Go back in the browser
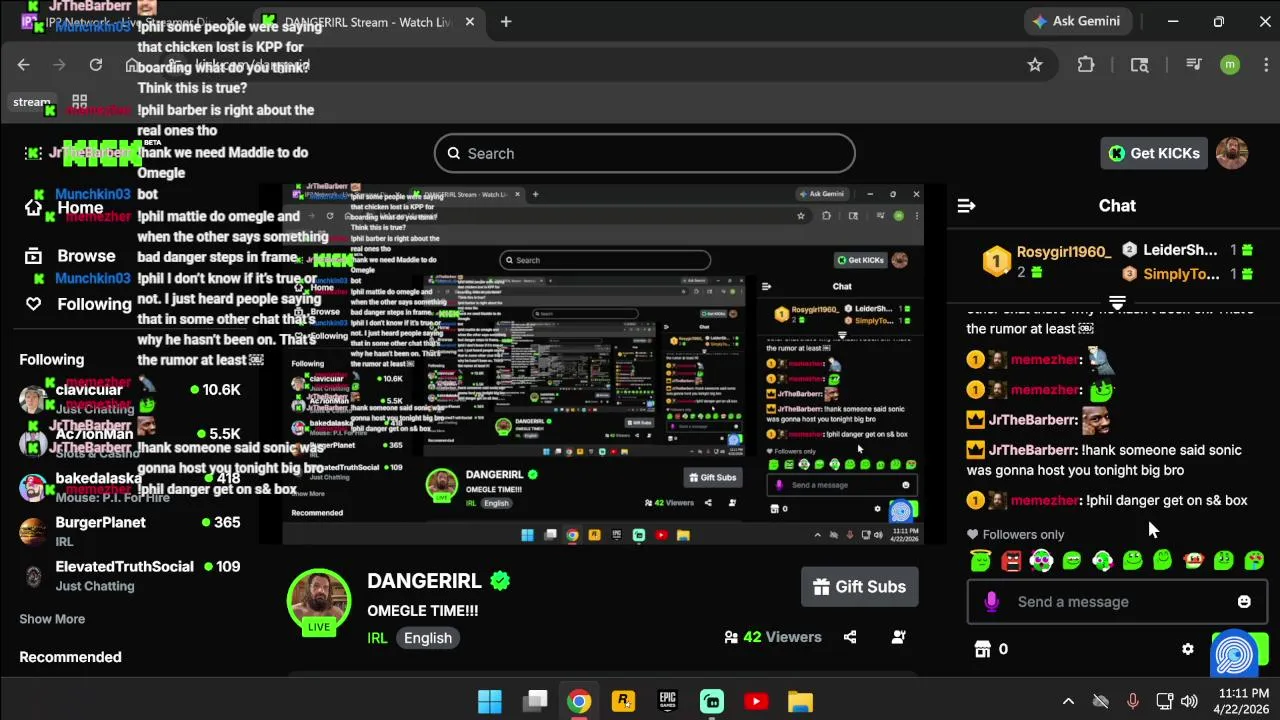1280x720 pixels. tap(24, 65)
